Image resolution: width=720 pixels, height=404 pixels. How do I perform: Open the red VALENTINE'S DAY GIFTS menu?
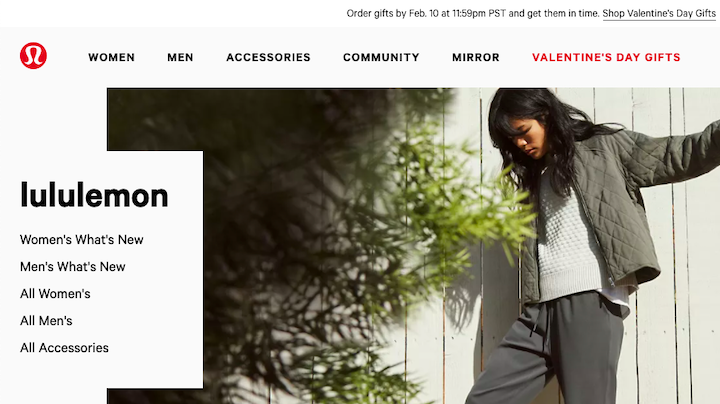pos(606,57)
